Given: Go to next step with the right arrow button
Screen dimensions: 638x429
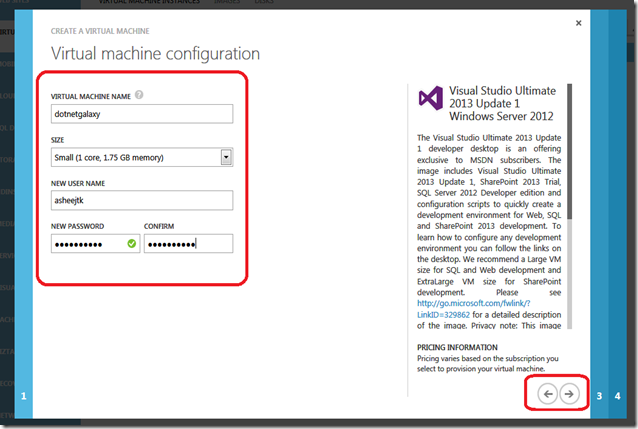Looking at the screenshot, I should point(569,394).
